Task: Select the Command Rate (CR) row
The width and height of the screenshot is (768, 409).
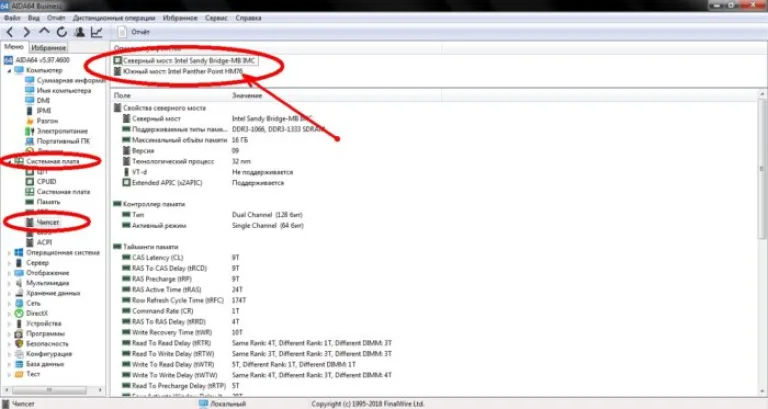Action: (180, 311)
